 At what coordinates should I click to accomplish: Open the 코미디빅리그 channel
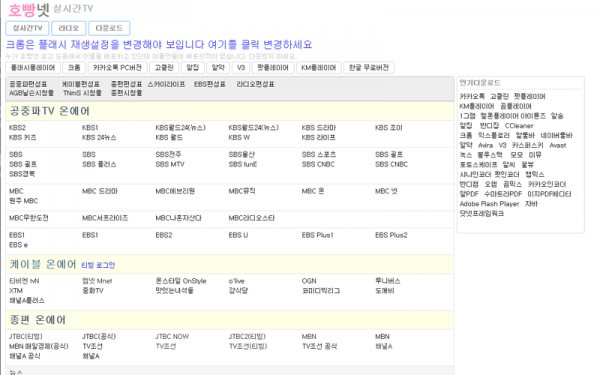click(x=321, y=290)
